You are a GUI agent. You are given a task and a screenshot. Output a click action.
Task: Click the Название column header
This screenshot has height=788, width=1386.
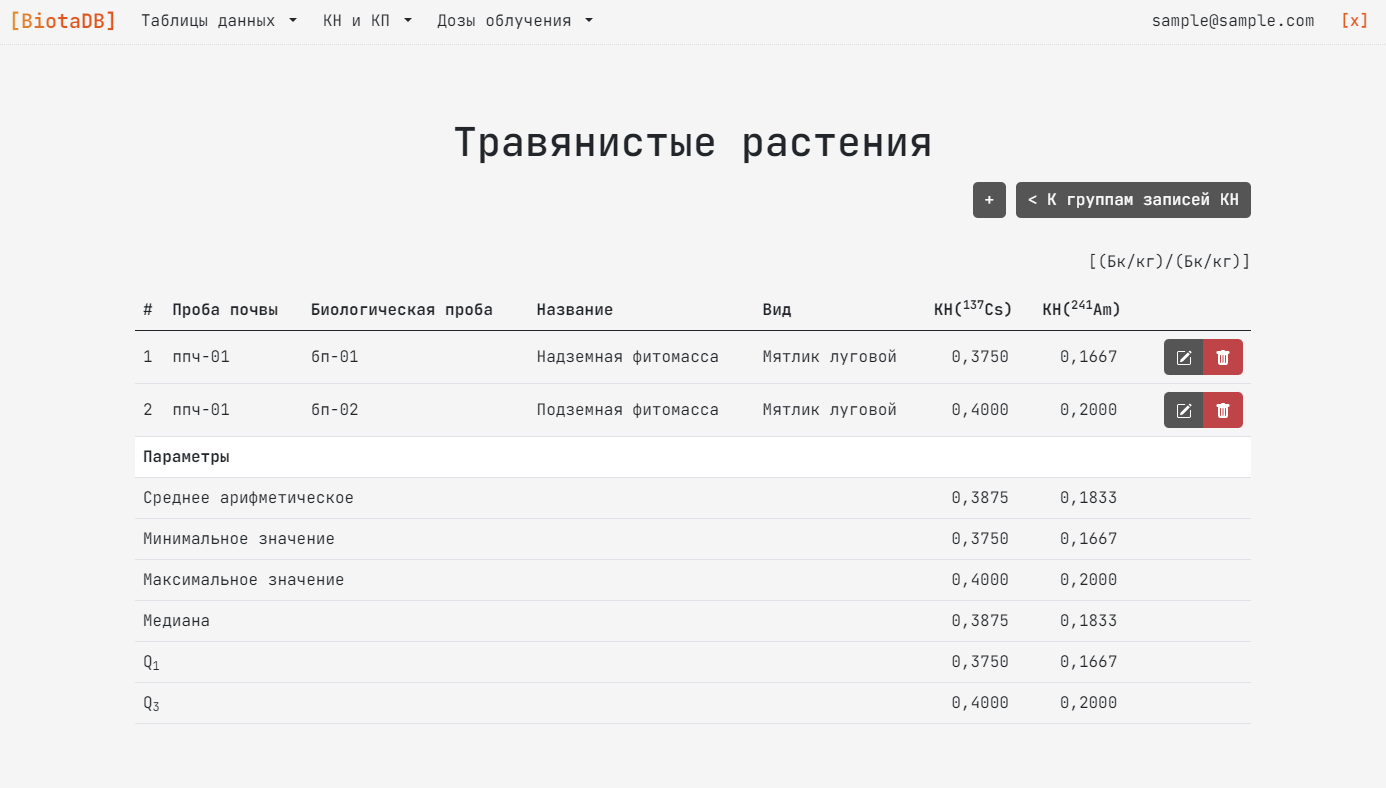(574, 310)
